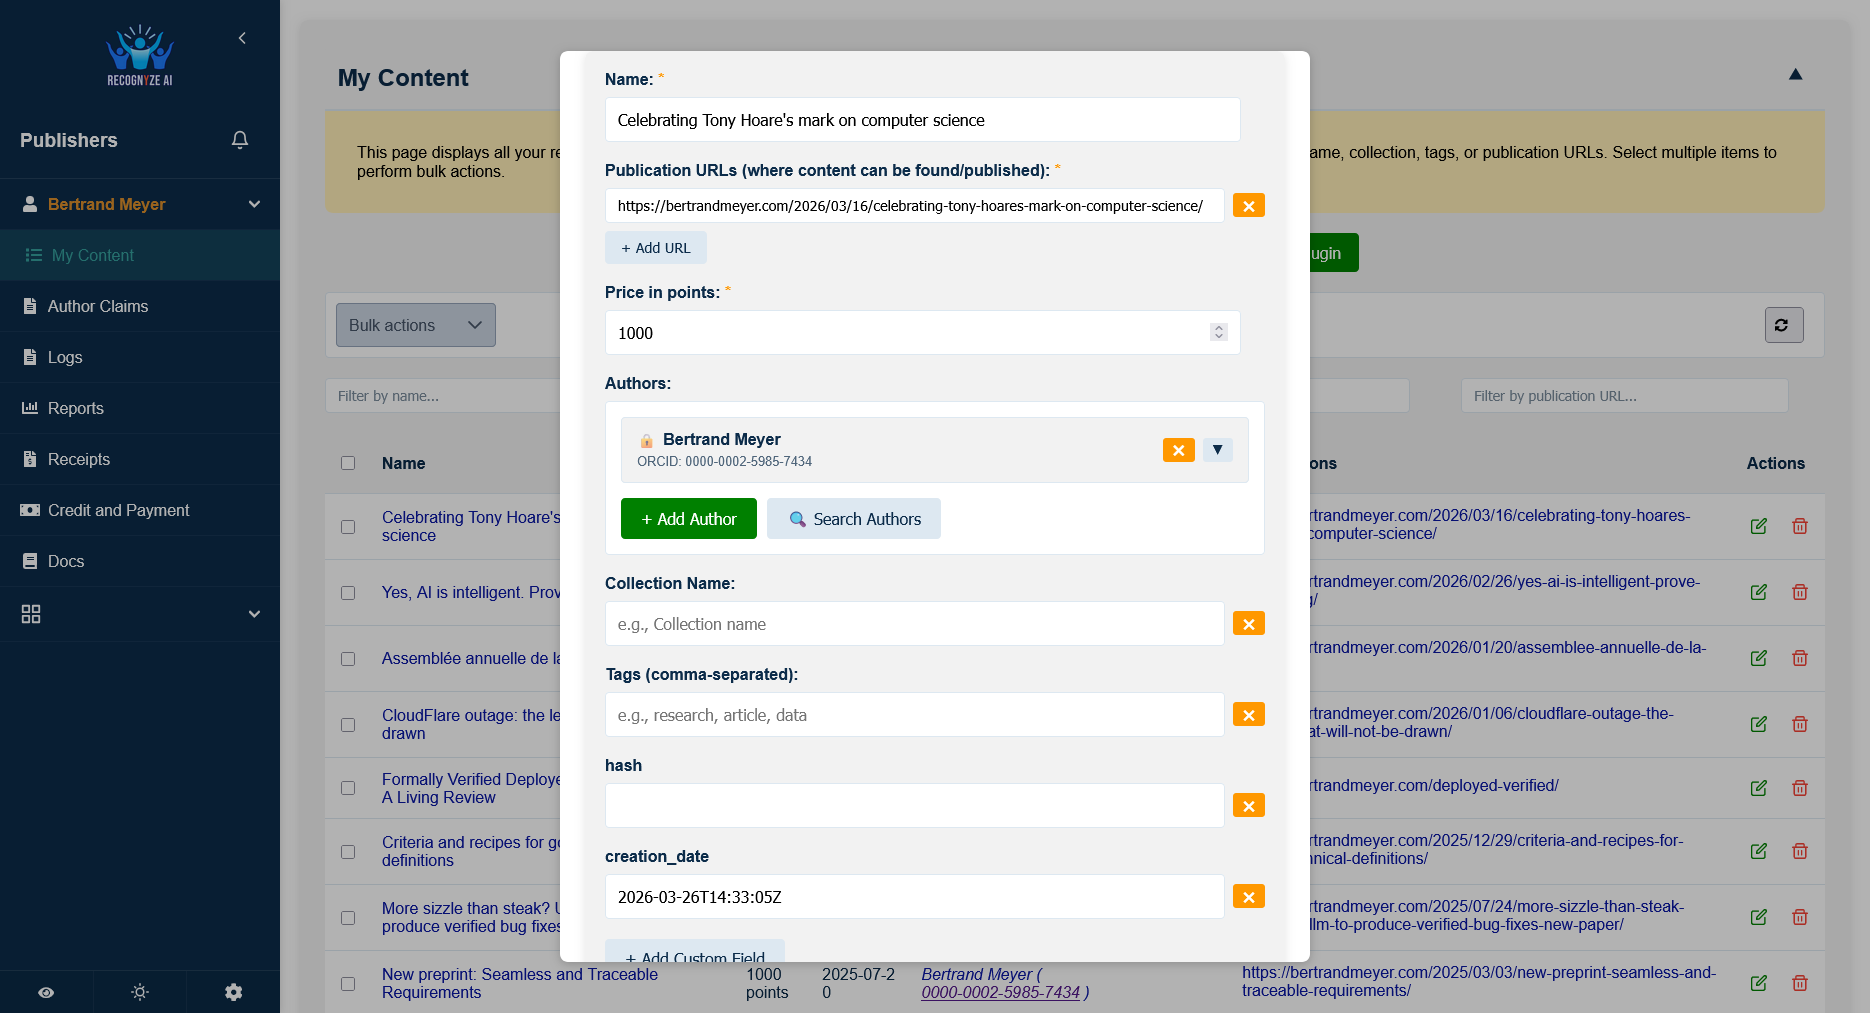Image resolution: width=1870 pixels, height=1013 pixels.
Task: Edit the Yes, AI is intelligent row
Action: pos(1759,592)
